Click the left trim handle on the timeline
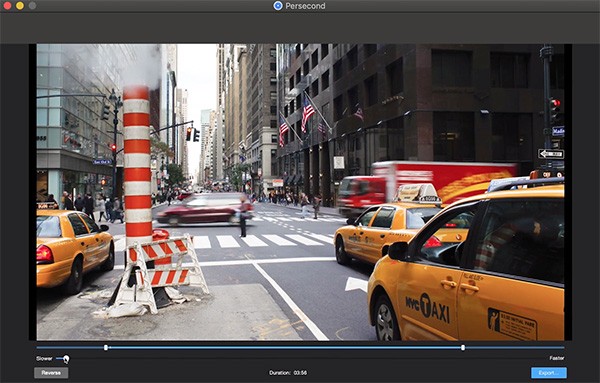Screen dimensions: 600x383 tap(106, 347)
